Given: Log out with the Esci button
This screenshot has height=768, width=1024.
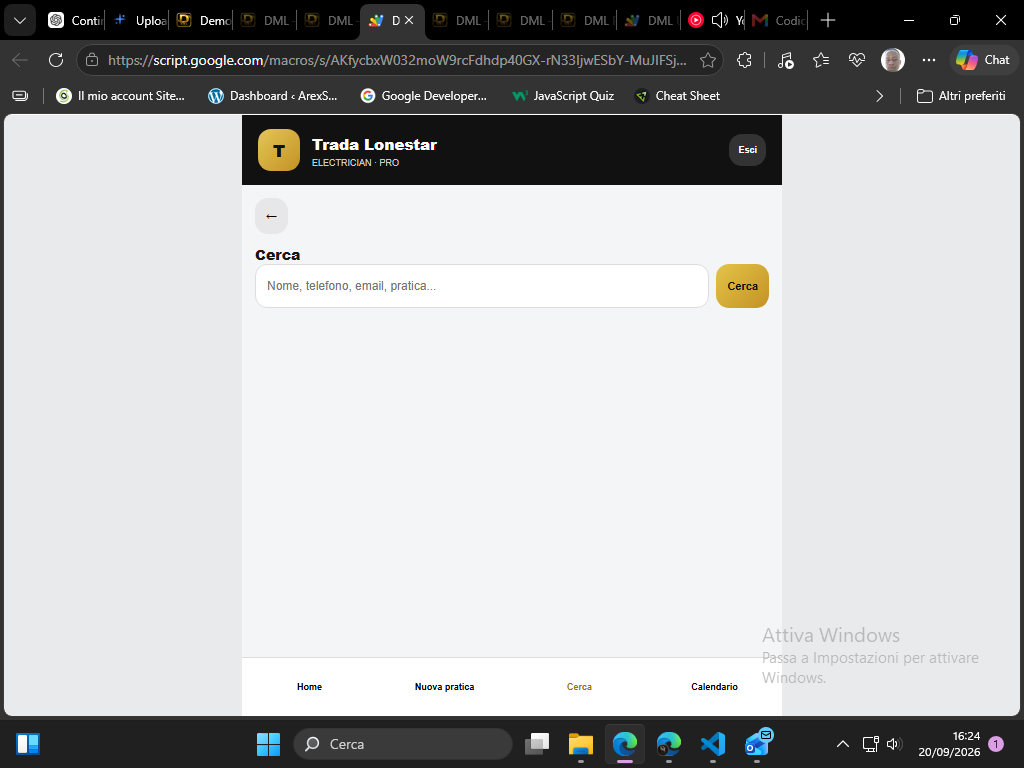Looking at the screenshot, I should click(x=747, y=150).
